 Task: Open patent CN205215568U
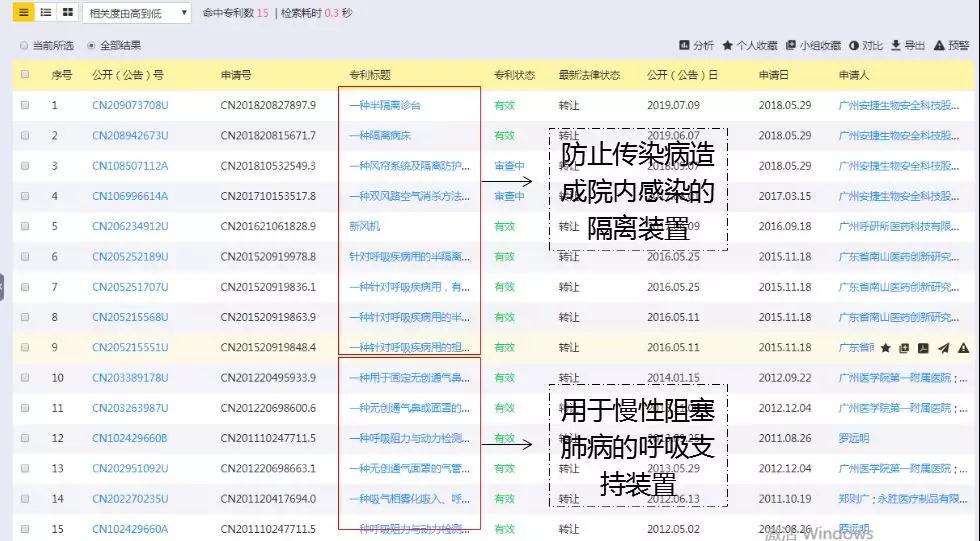130,317
